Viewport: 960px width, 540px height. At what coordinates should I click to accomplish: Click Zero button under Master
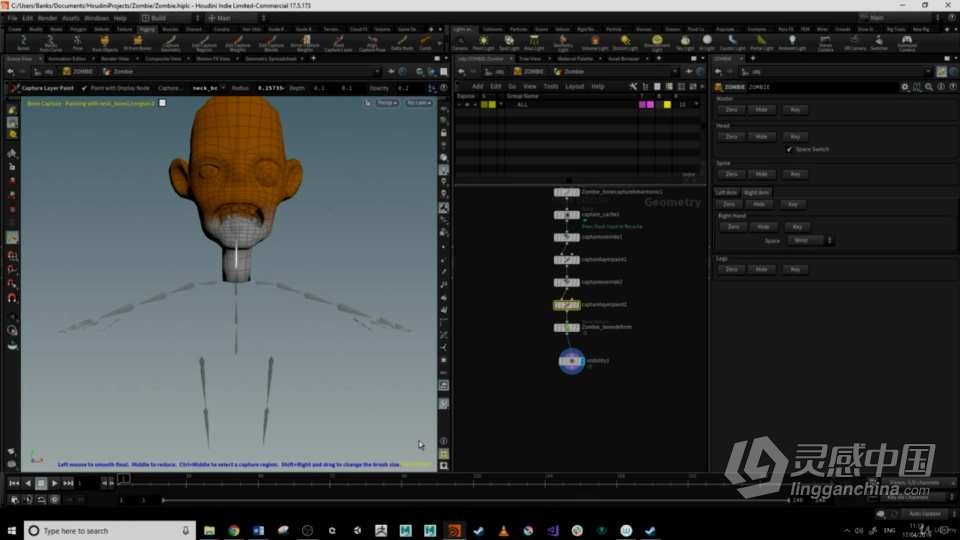tap(732, 110)
